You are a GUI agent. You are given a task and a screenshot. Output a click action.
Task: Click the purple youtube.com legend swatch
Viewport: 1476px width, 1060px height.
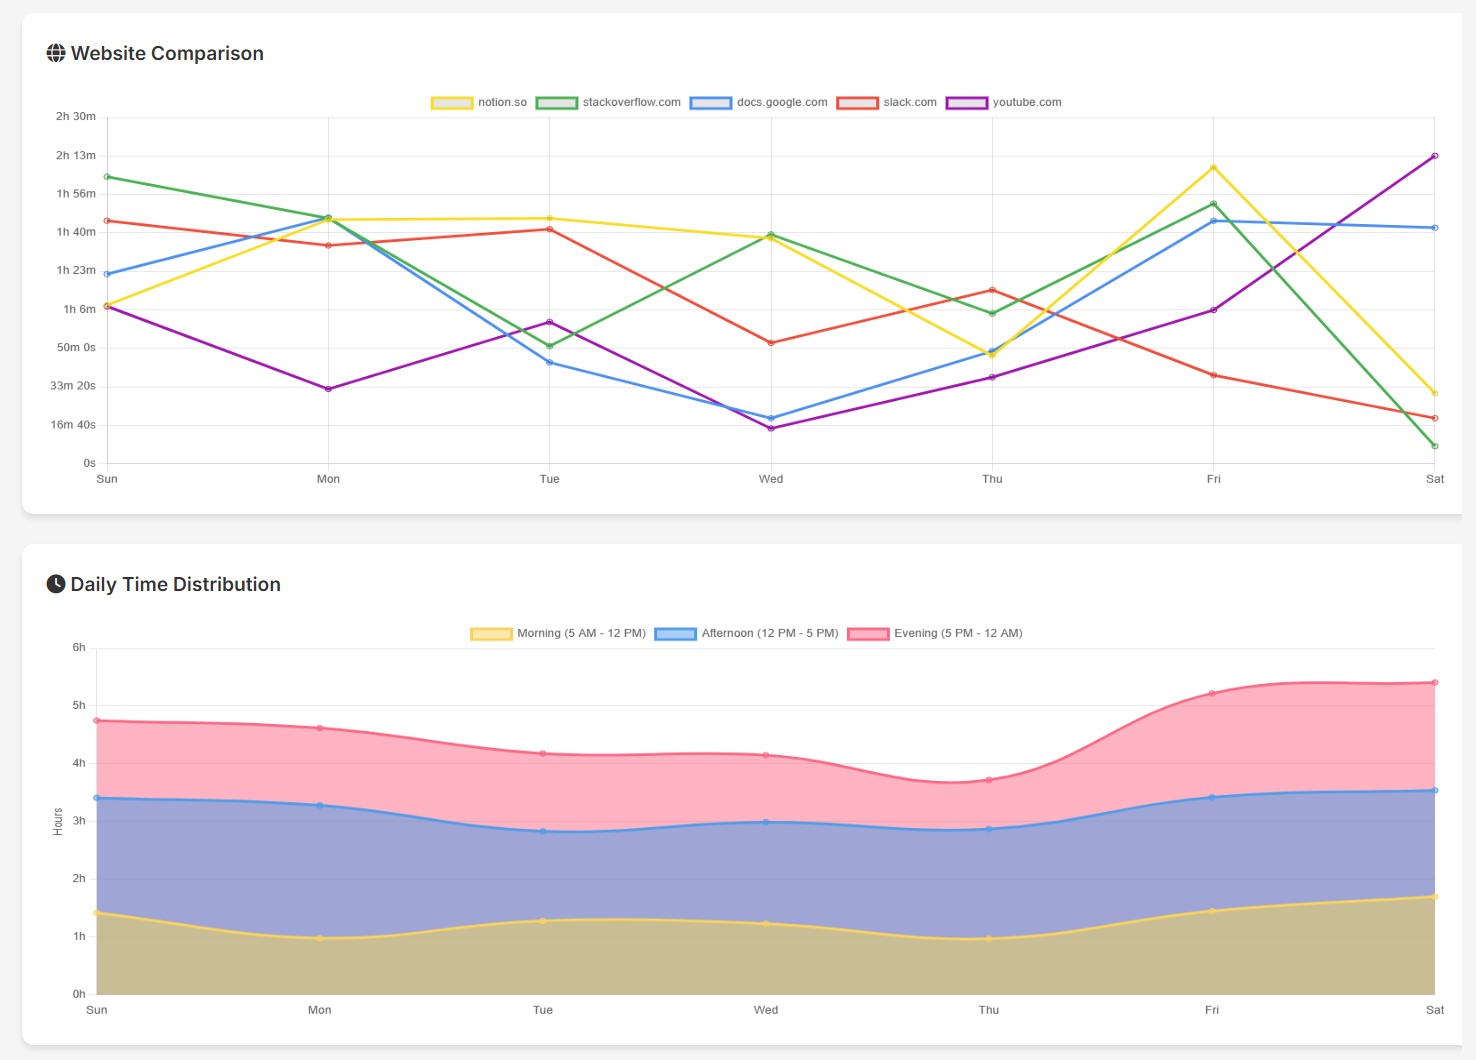[967, 103]
